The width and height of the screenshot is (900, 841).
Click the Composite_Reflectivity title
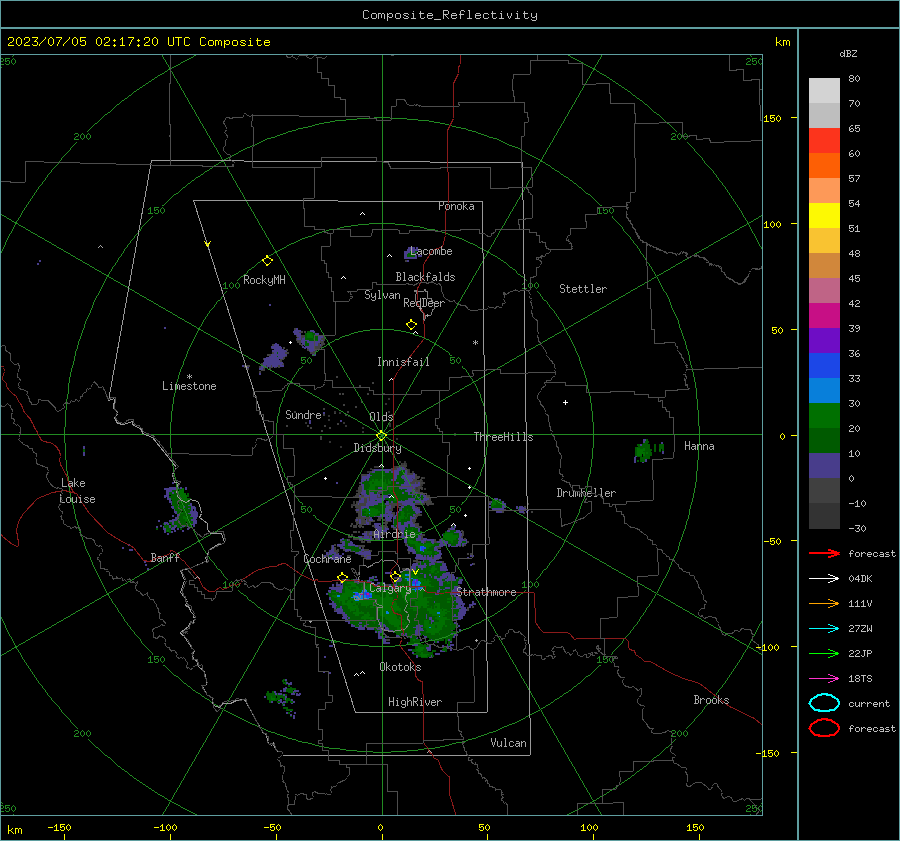(449, 15)
